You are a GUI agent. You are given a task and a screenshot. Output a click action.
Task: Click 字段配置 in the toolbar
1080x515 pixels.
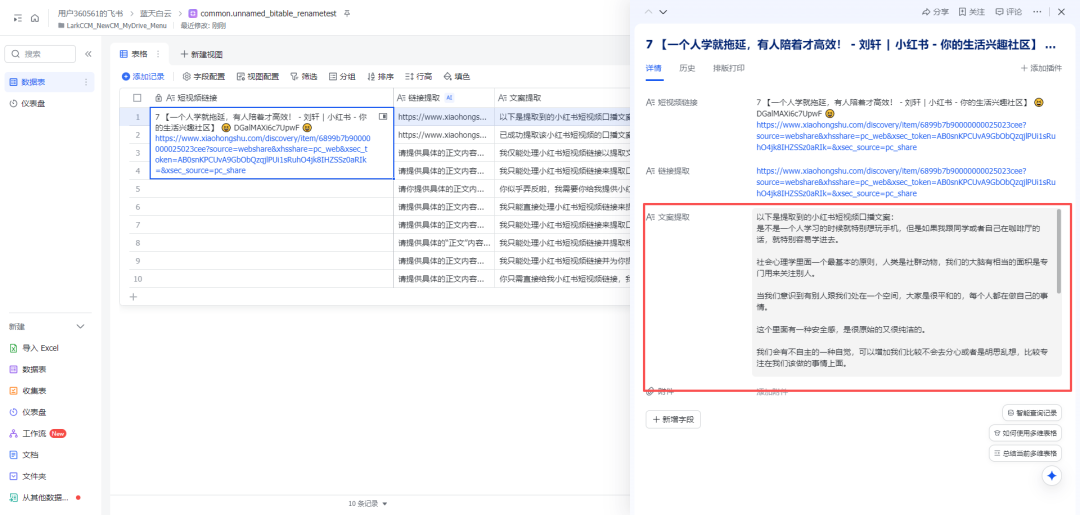[x=203, y=76]
